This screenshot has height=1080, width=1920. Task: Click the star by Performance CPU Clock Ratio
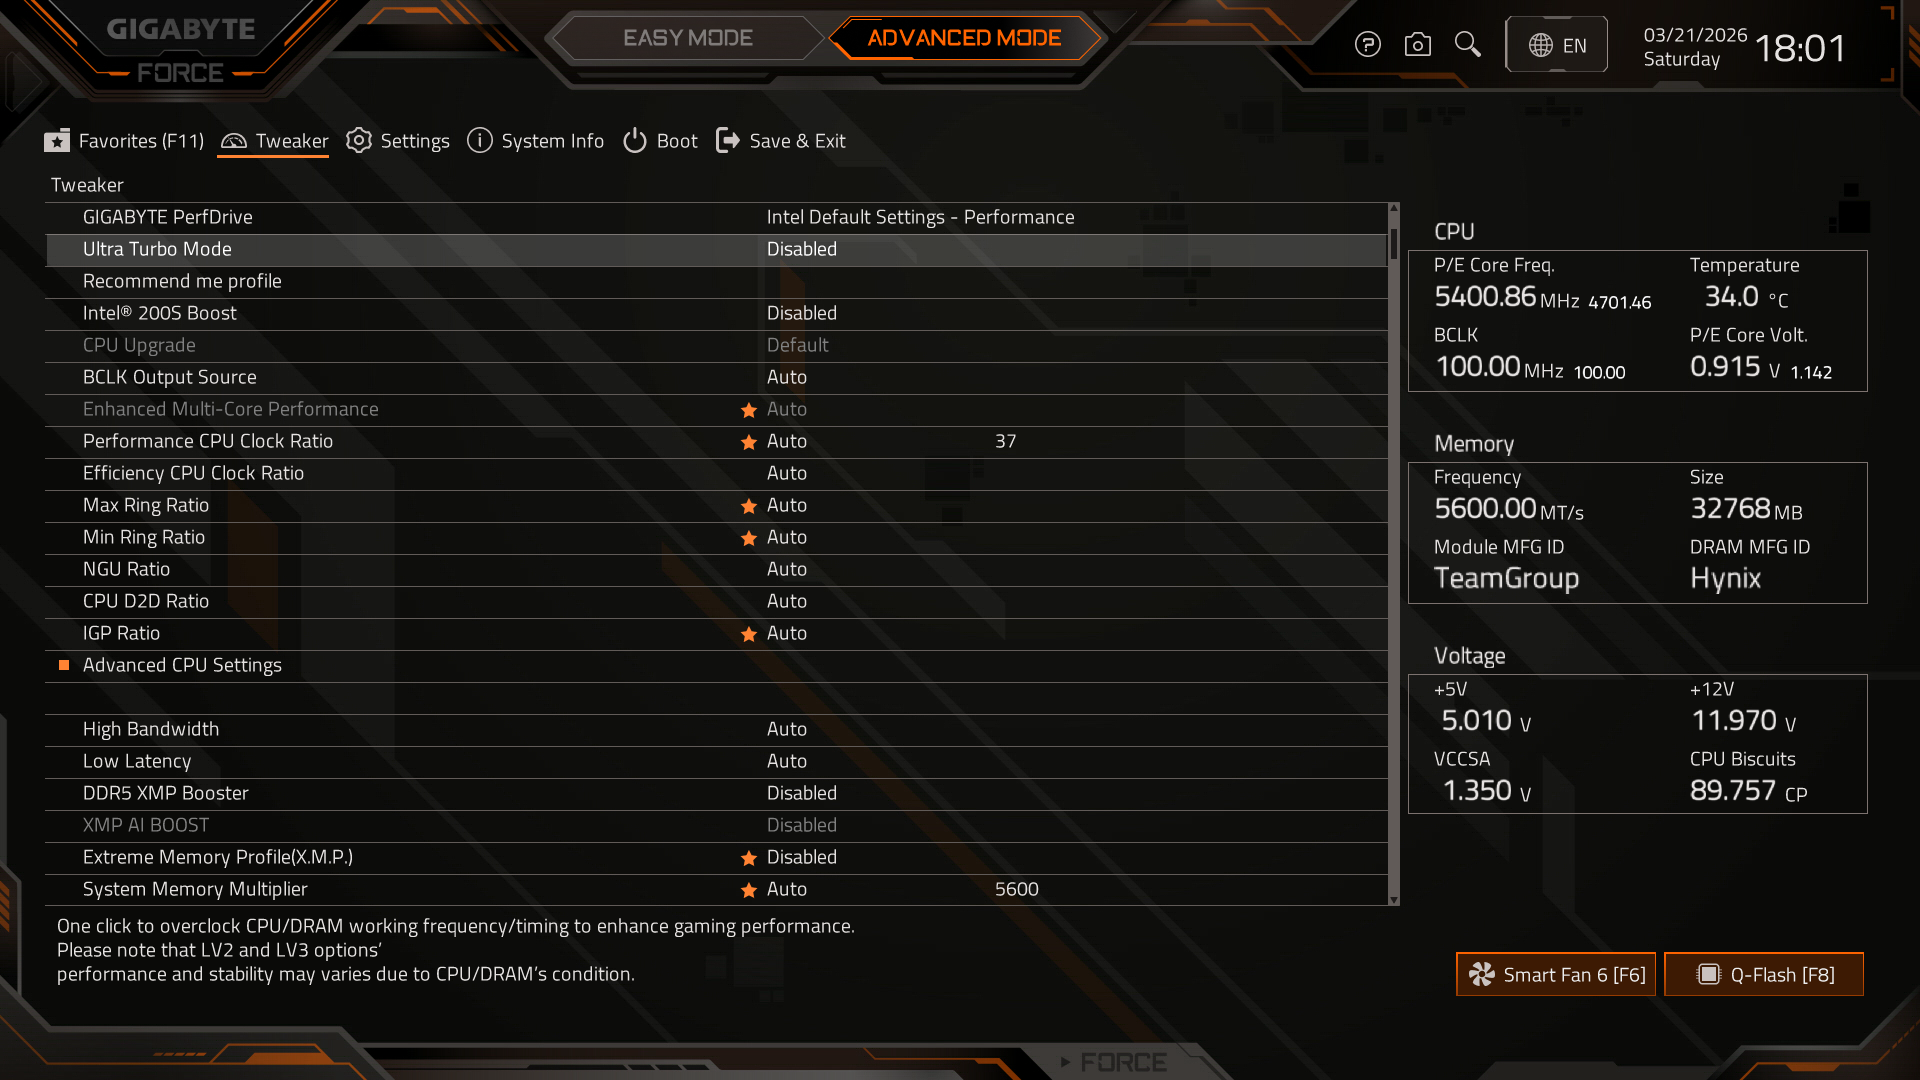pyautogui.click(x=748, y=442)
